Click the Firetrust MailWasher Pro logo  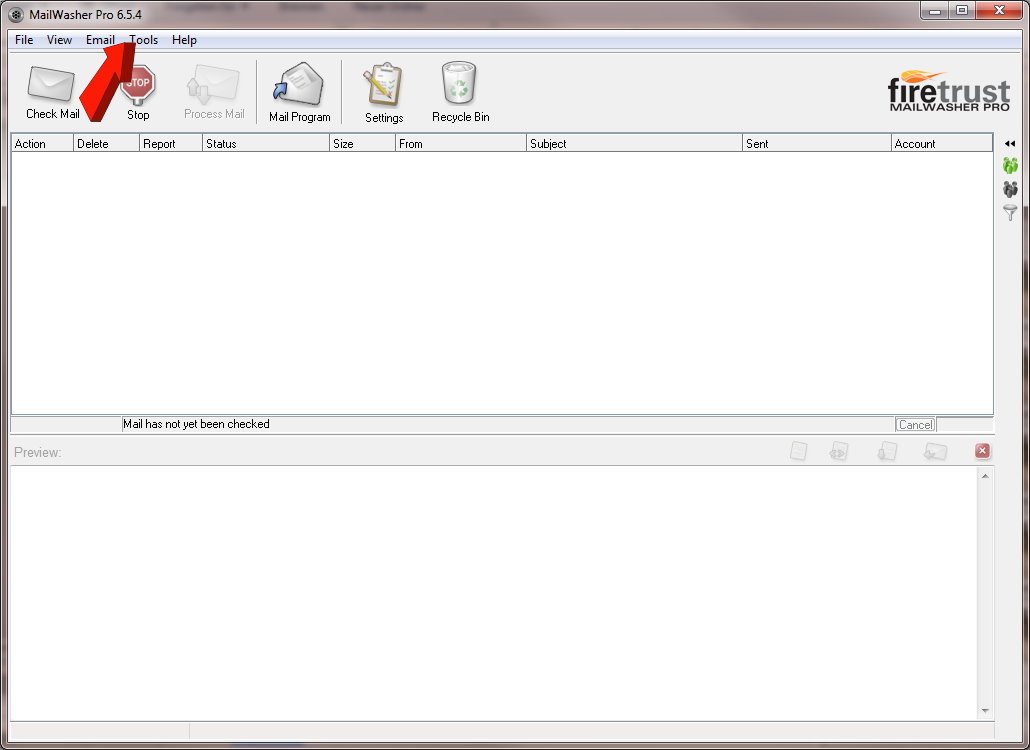coord(949,91)
